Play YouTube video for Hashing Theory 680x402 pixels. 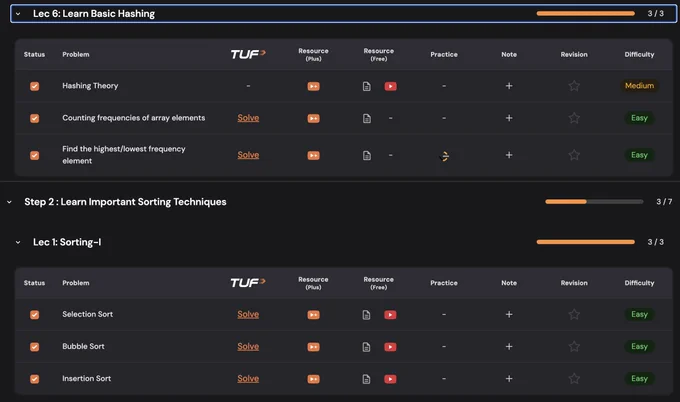[x=390, y=86]
